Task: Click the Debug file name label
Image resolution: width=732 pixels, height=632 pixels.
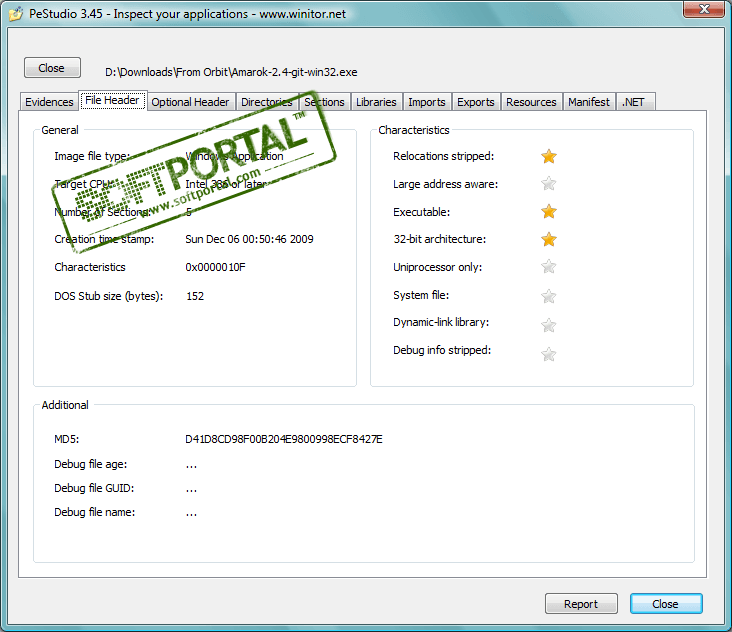Action: click(x=94, y=513)
